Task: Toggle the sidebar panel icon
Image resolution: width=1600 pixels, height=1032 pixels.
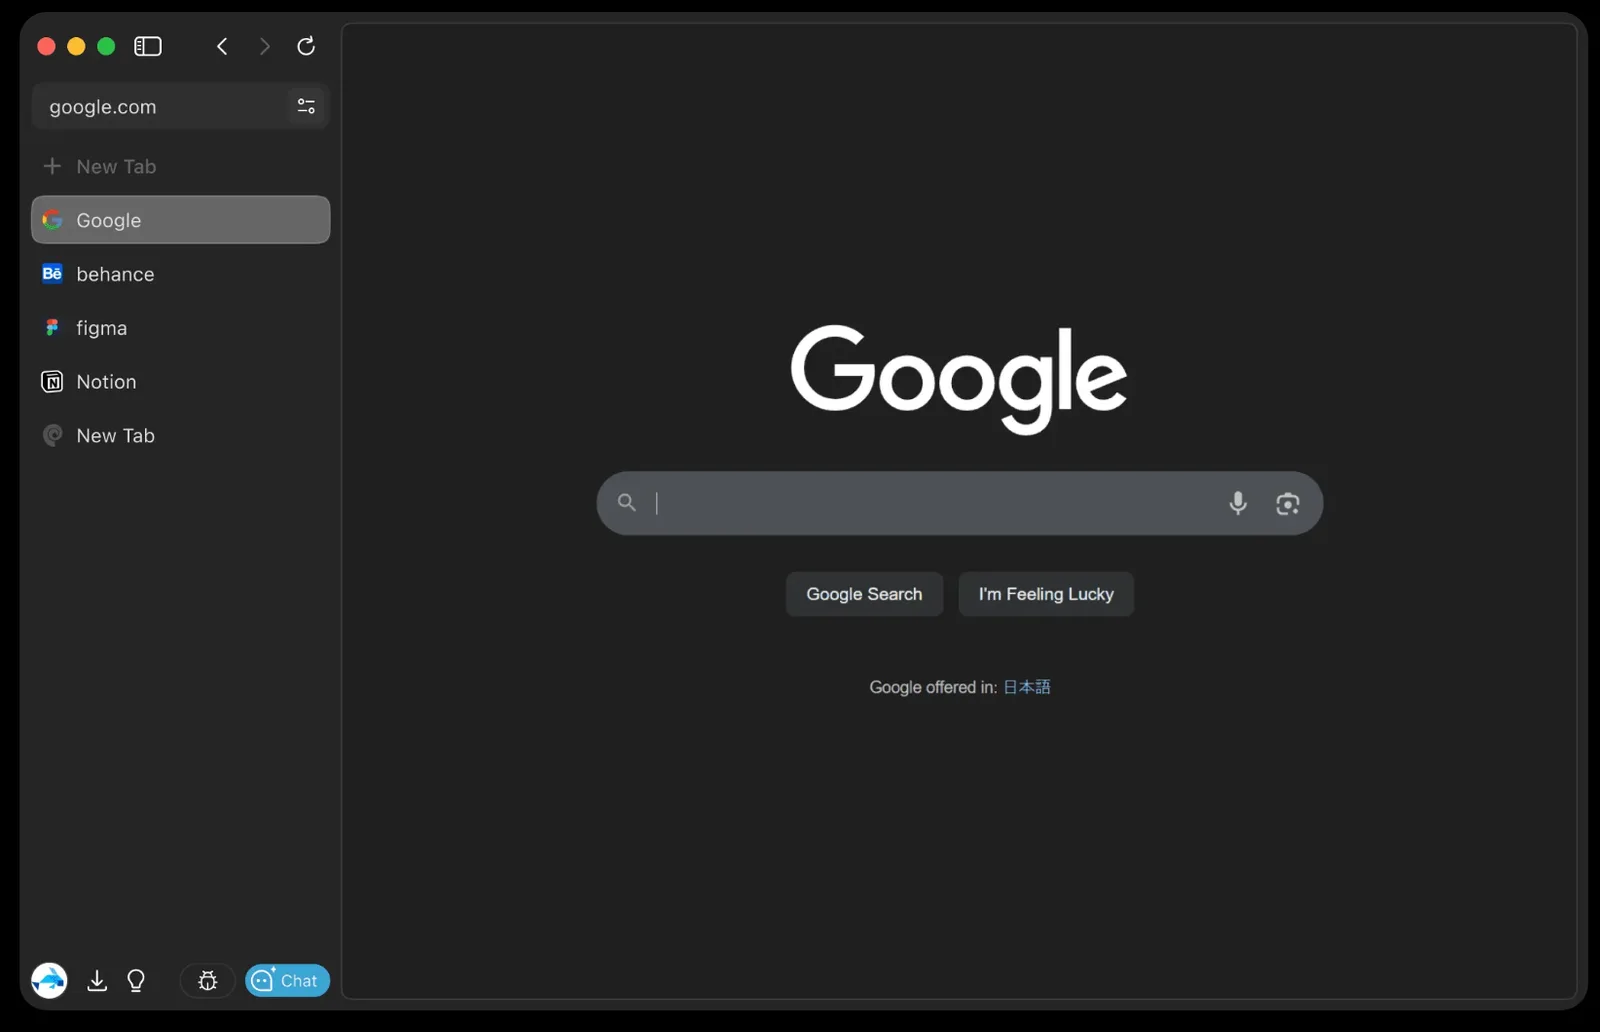Action: (x=148, y=46)
